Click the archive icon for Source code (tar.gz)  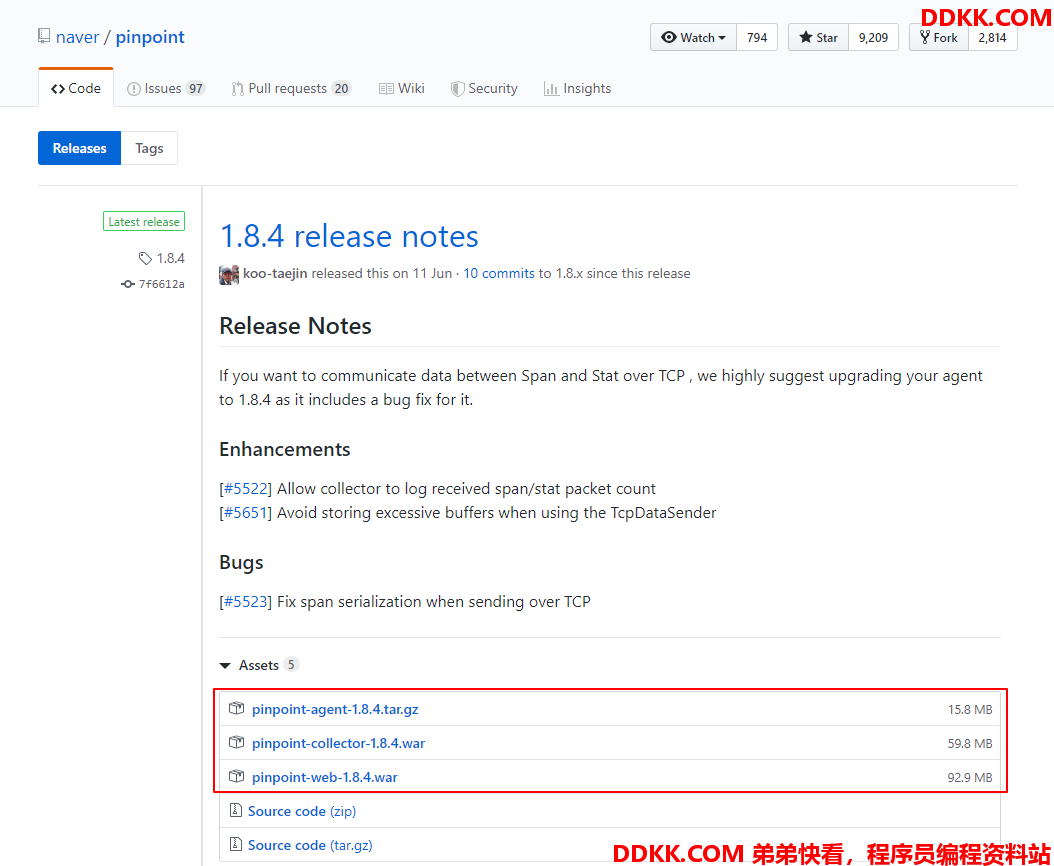[235, 844]
